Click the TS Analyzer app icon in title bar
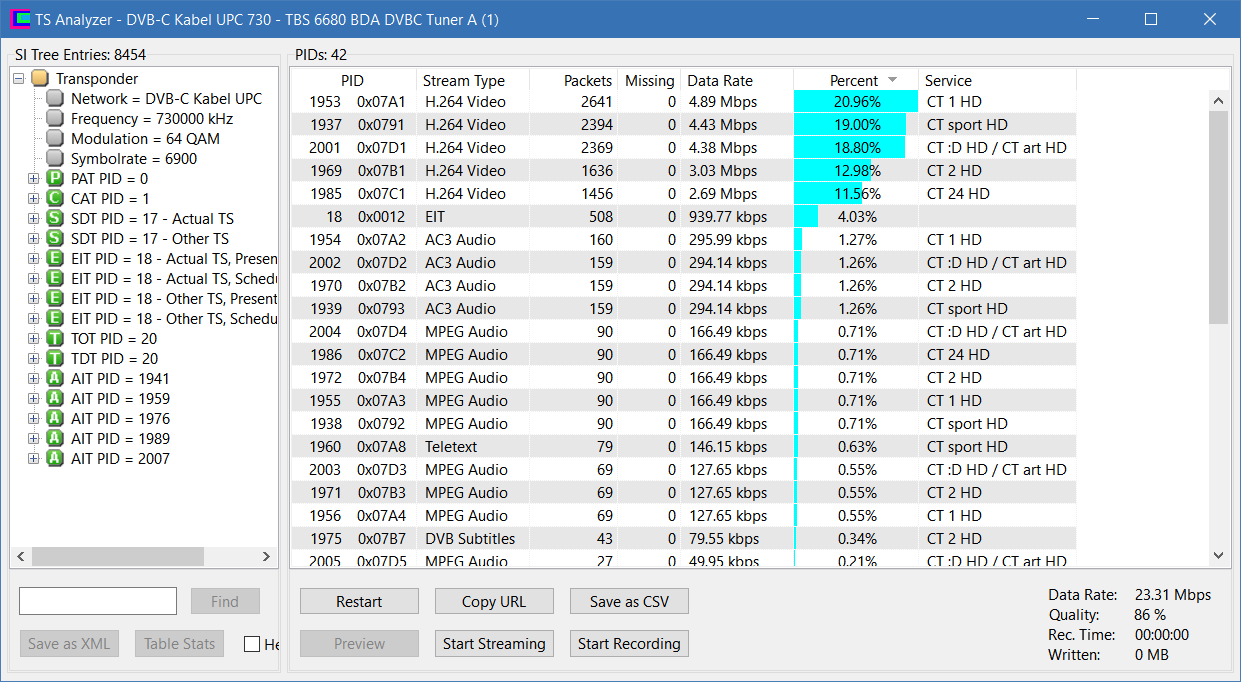Viewport: 1241px width, 682px height. tap(19, 20)
